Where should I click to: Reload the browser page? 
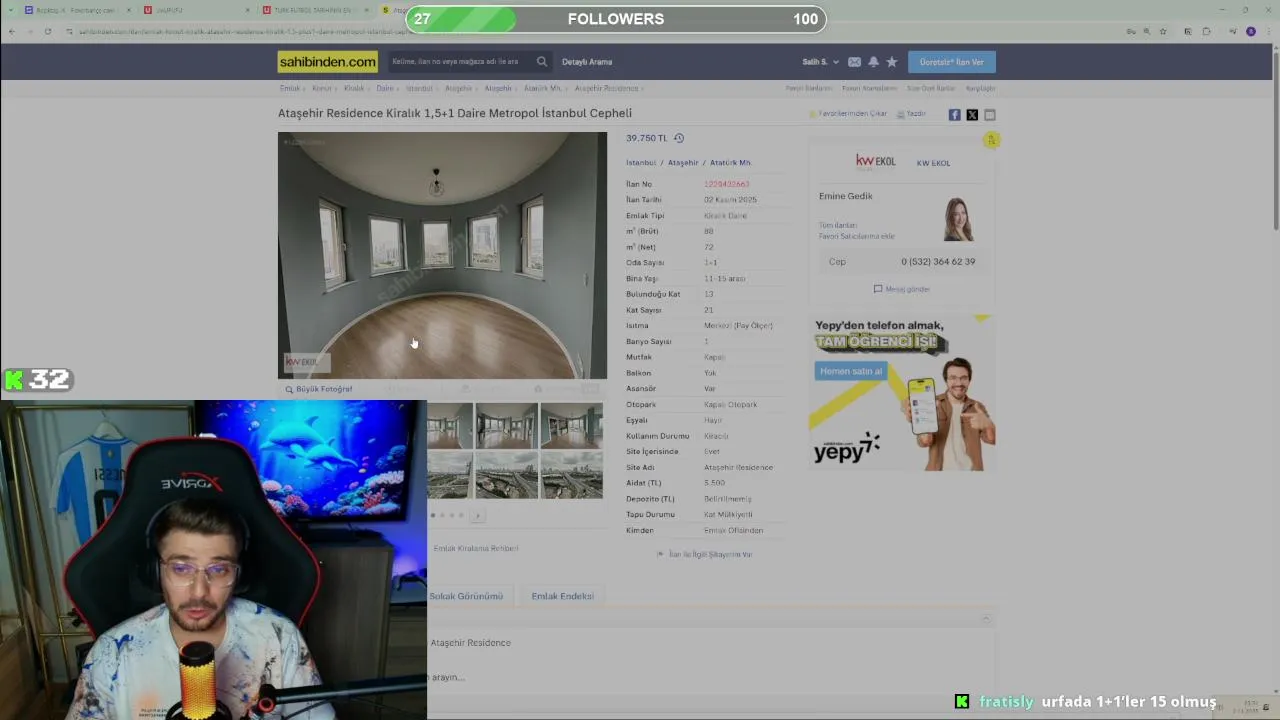[47, 32]
